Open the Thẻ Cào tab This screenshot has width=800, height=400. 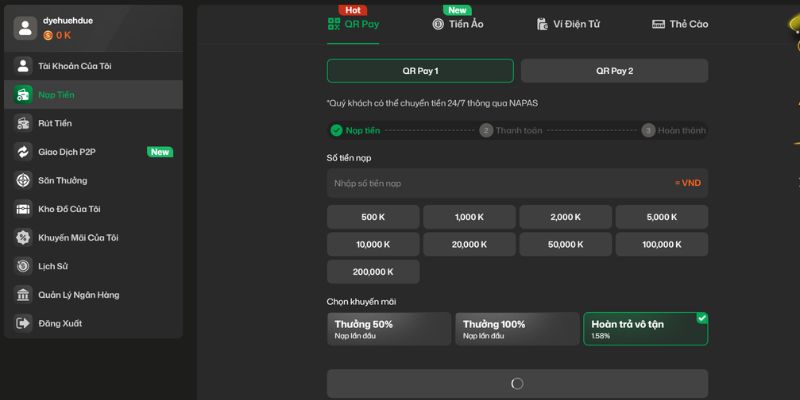680,24
